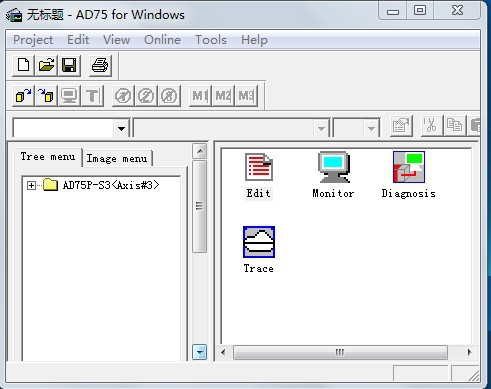Switch to the Image menu tab
The image size is (491, 389).
(117, 159)
